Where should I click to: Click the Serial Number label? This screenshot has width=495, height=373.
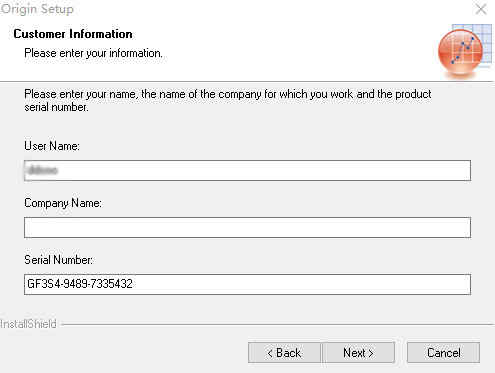tap(59, 260)
